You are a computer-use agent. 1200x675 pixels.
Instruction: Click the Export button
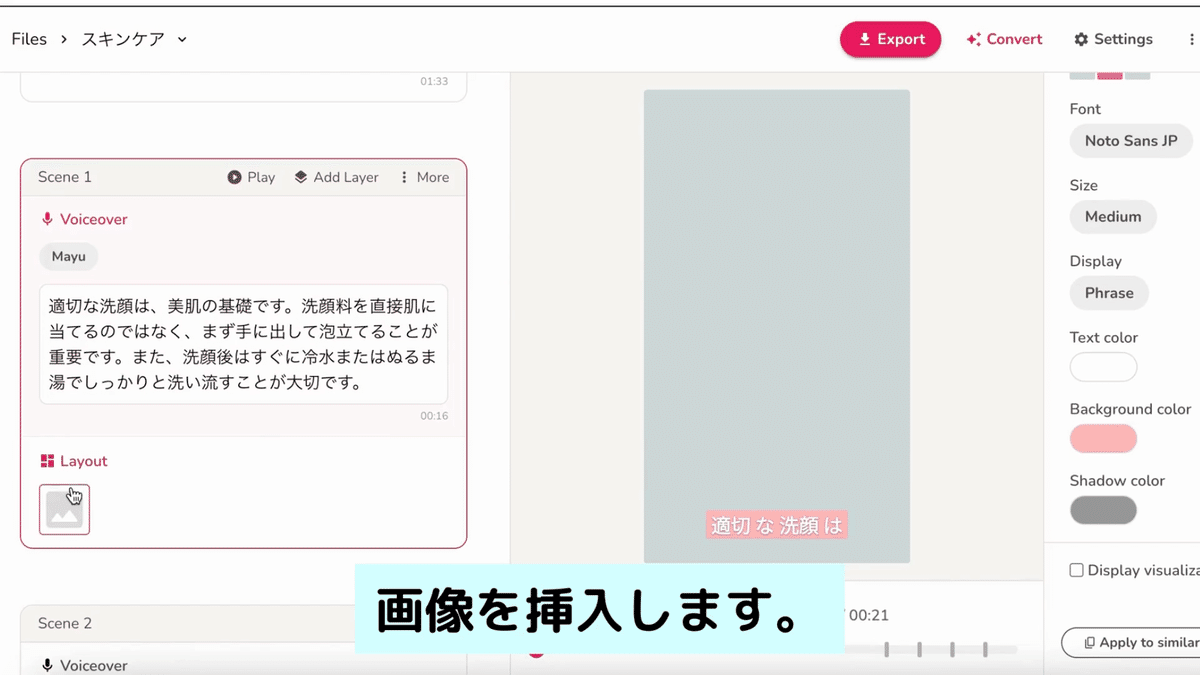coord(890,39)
